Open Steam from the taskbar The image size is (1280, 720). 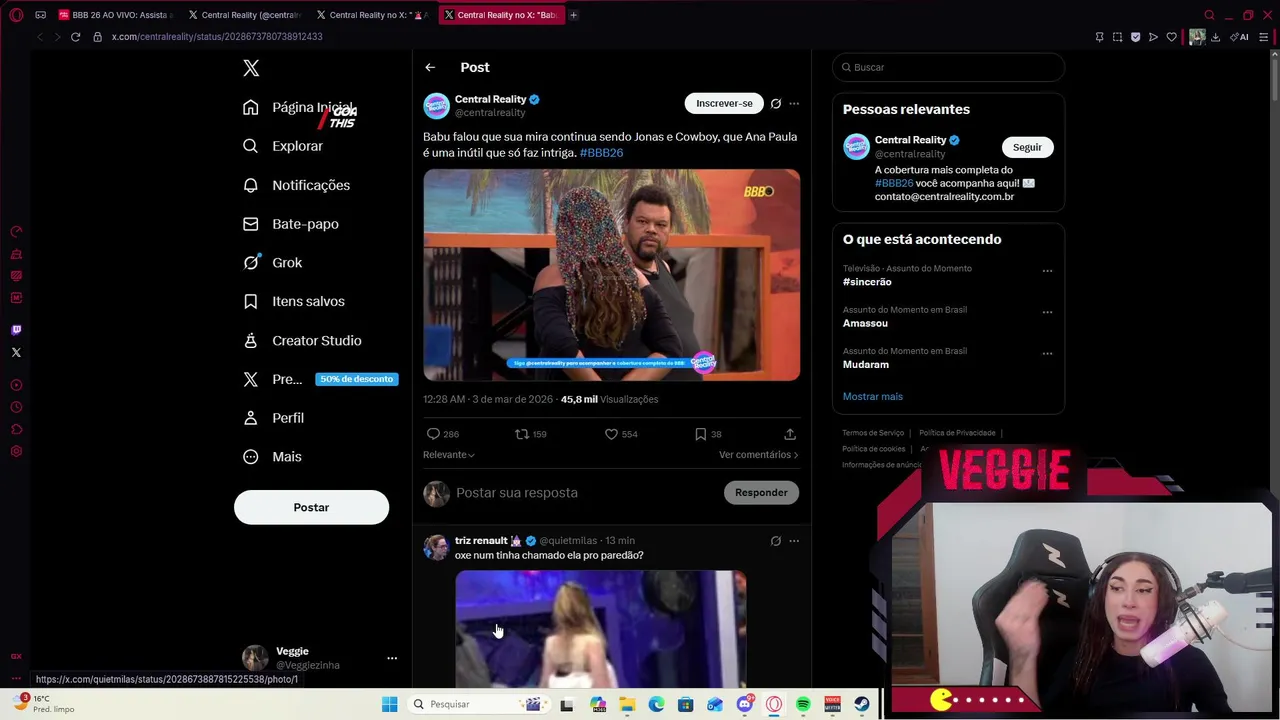pos(861,704)
